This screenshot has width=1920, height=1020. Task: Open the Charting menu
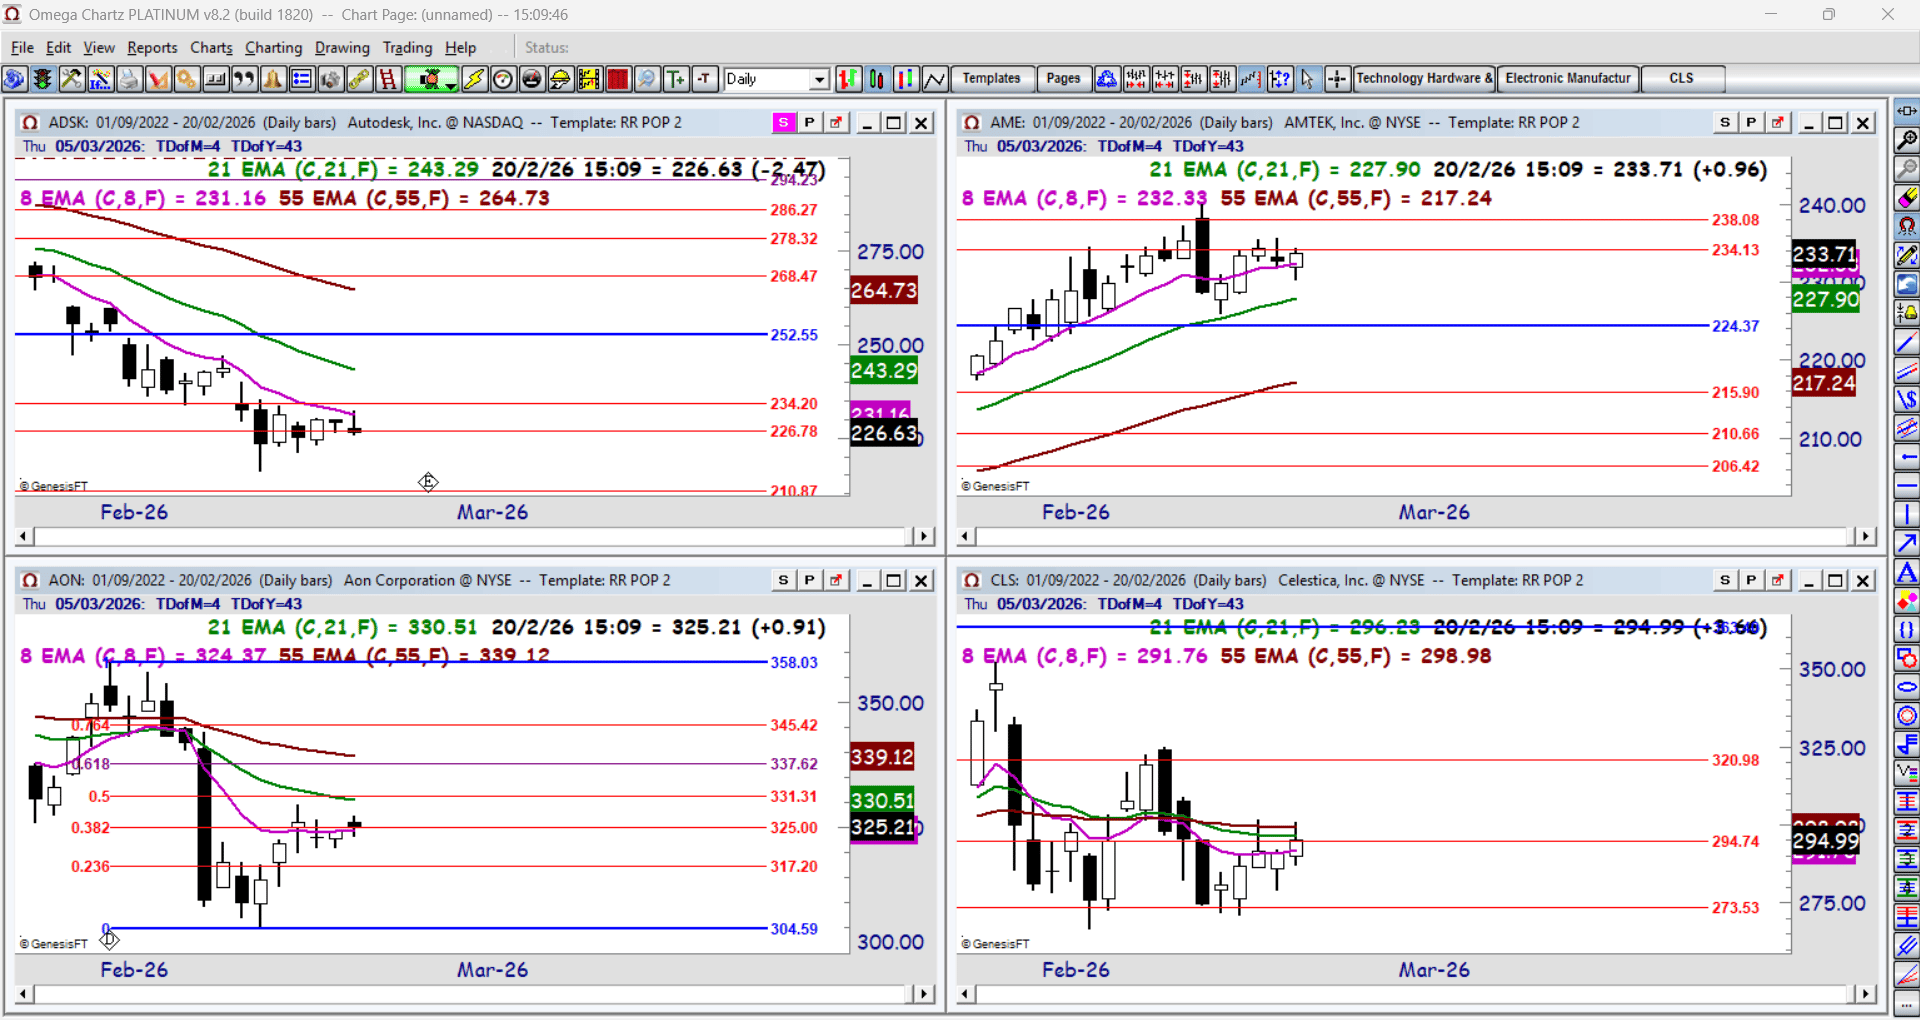tap(273, 47)
